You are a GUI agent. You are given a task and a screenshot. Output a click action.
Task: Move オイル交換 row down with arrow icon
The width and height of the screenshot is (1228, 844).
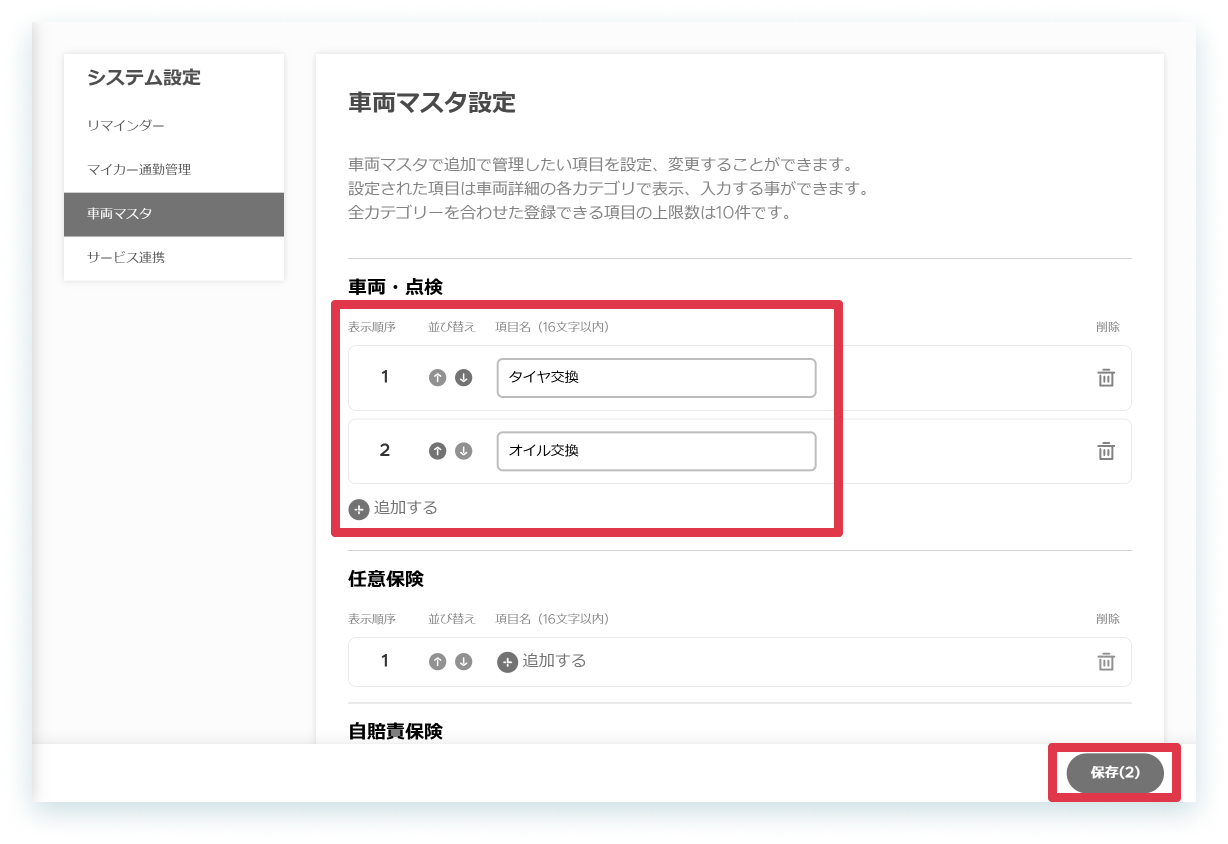(x=463, y=451)
